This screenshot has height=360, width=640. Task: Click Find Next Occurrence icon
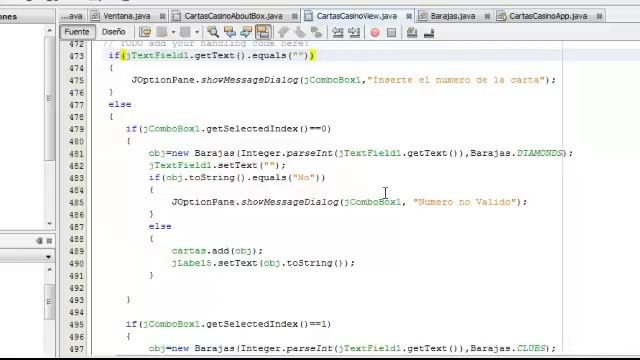coord(246,32)
